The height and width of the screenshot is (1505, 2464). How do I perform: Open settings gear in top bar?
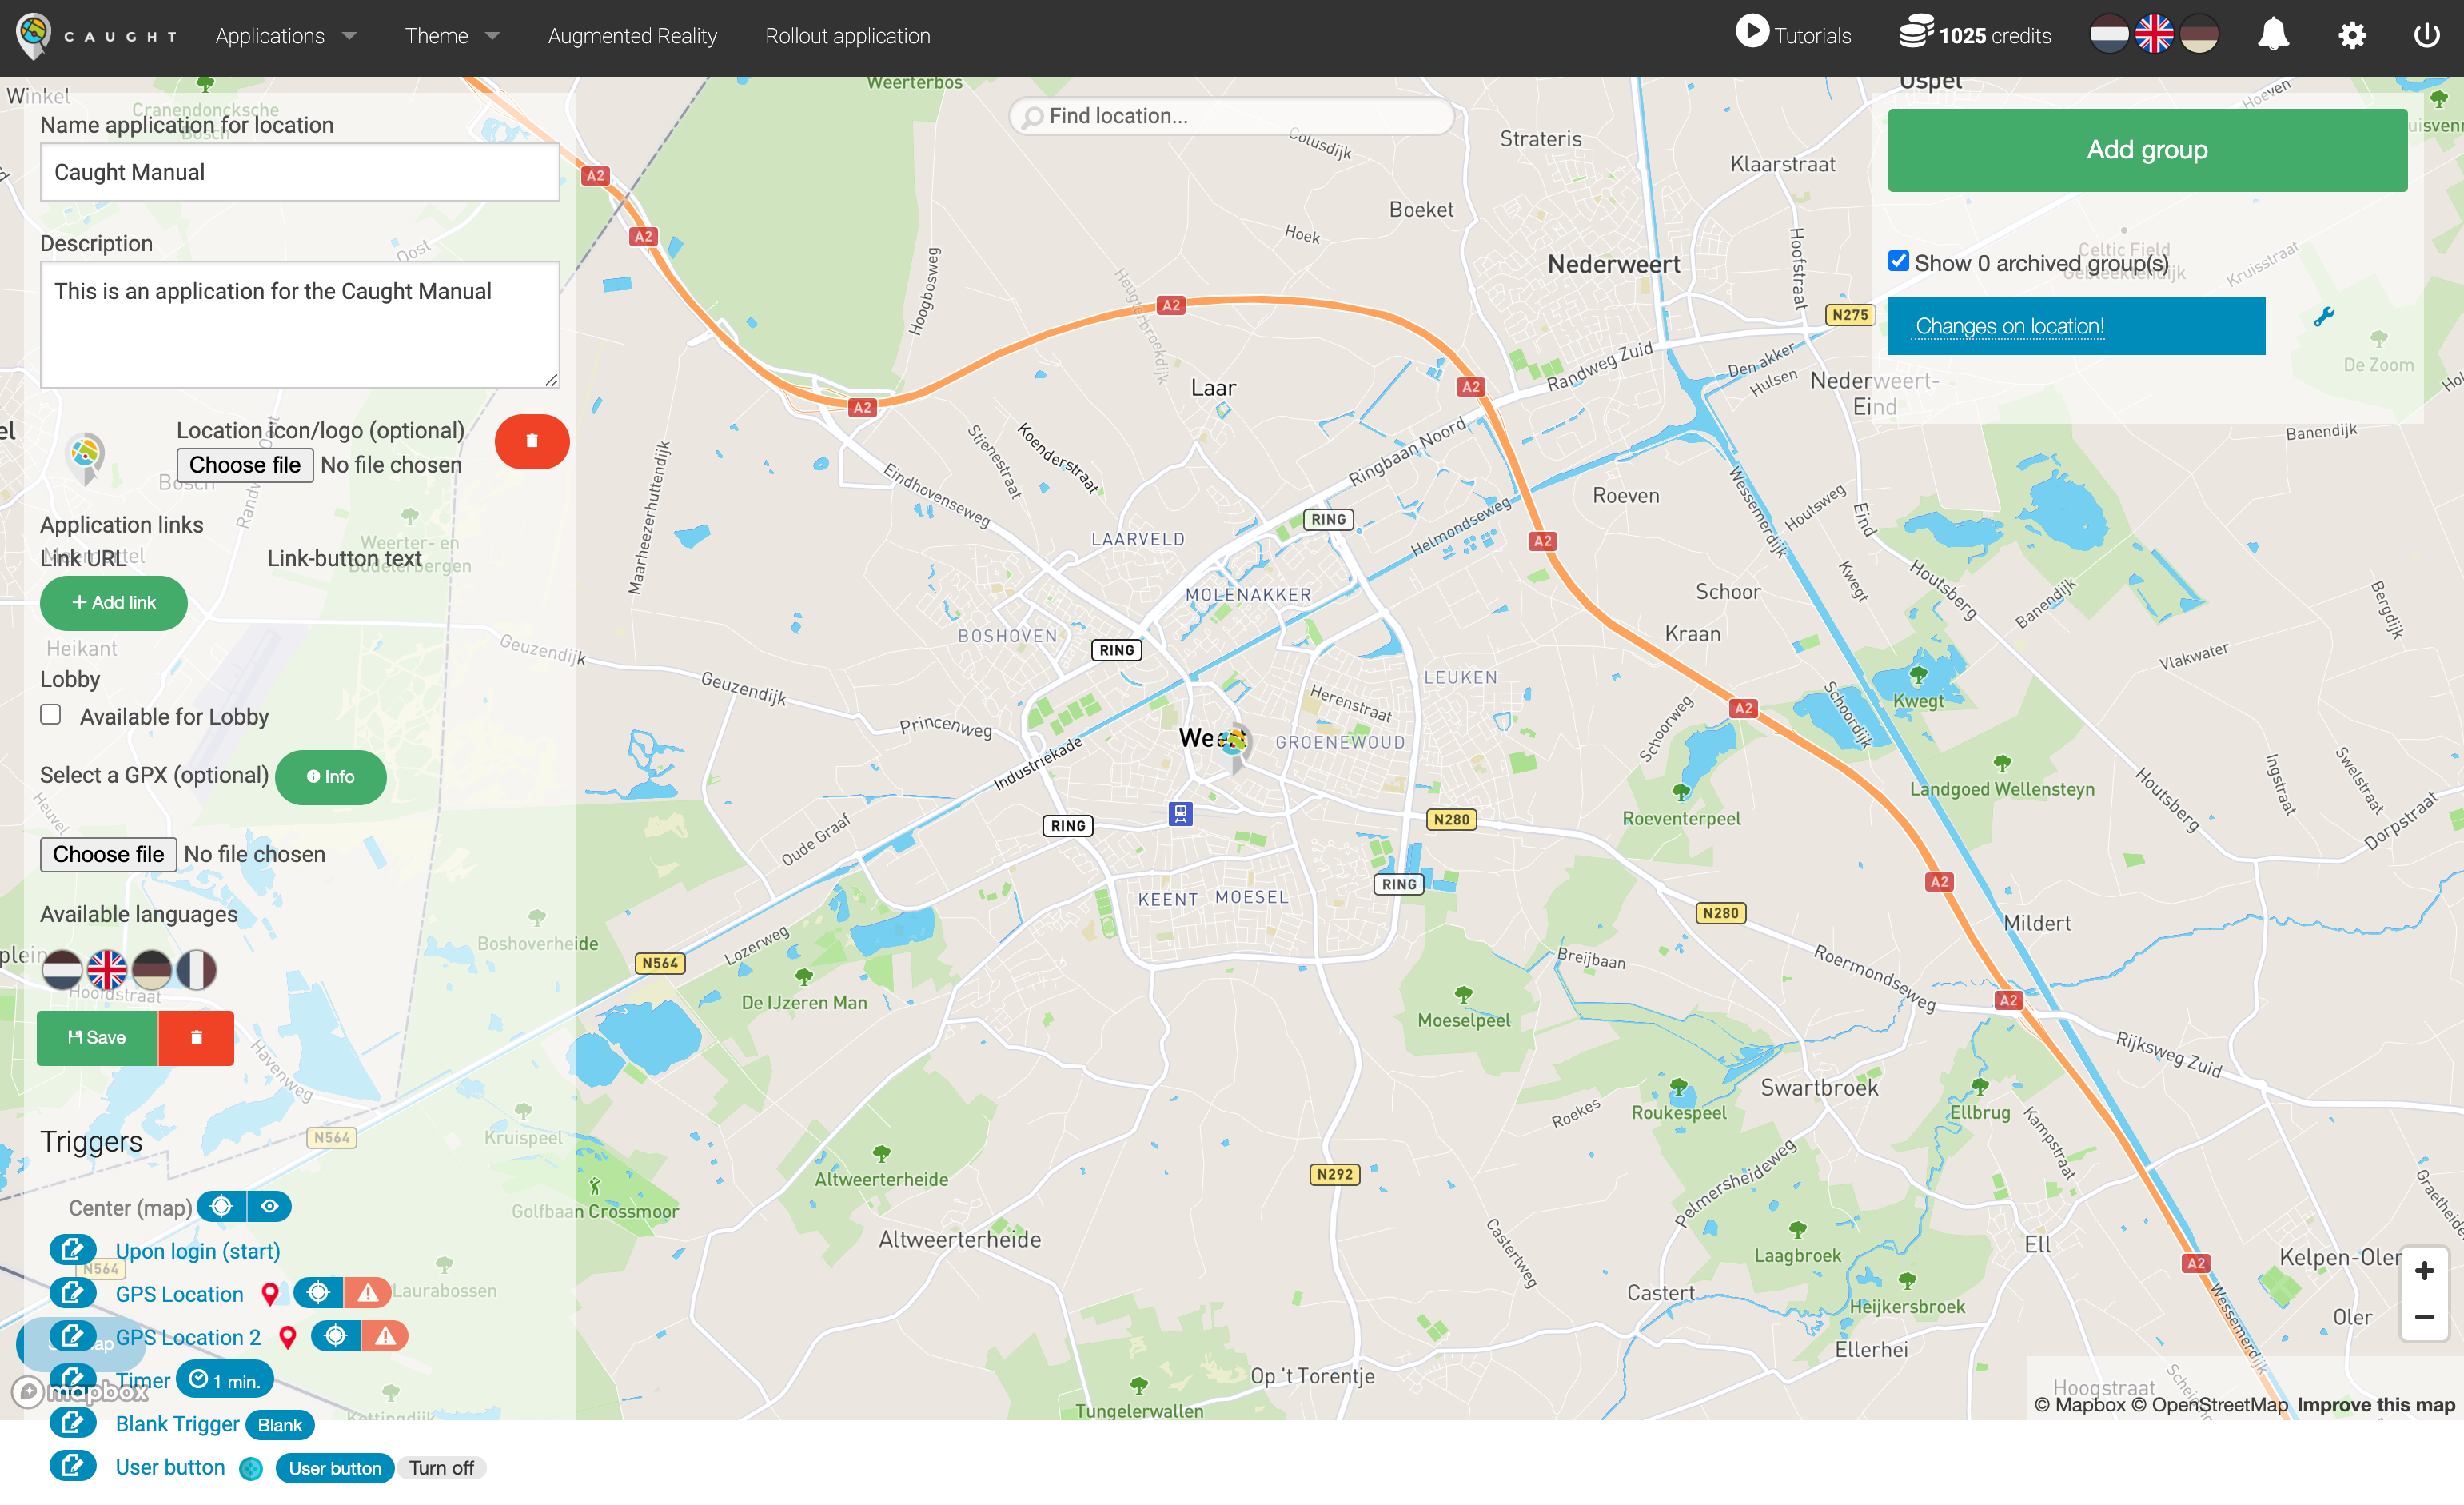(2351, 35)
